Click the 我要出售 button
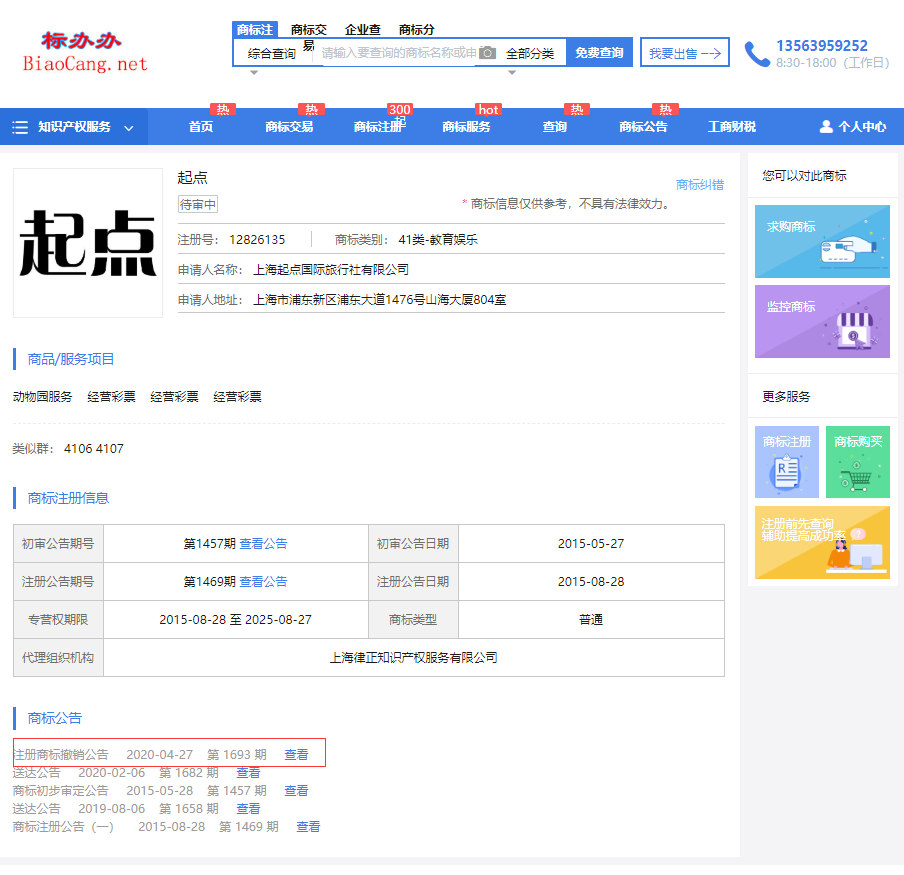This screenshot has width=904, height=875. tap(685, 52)
